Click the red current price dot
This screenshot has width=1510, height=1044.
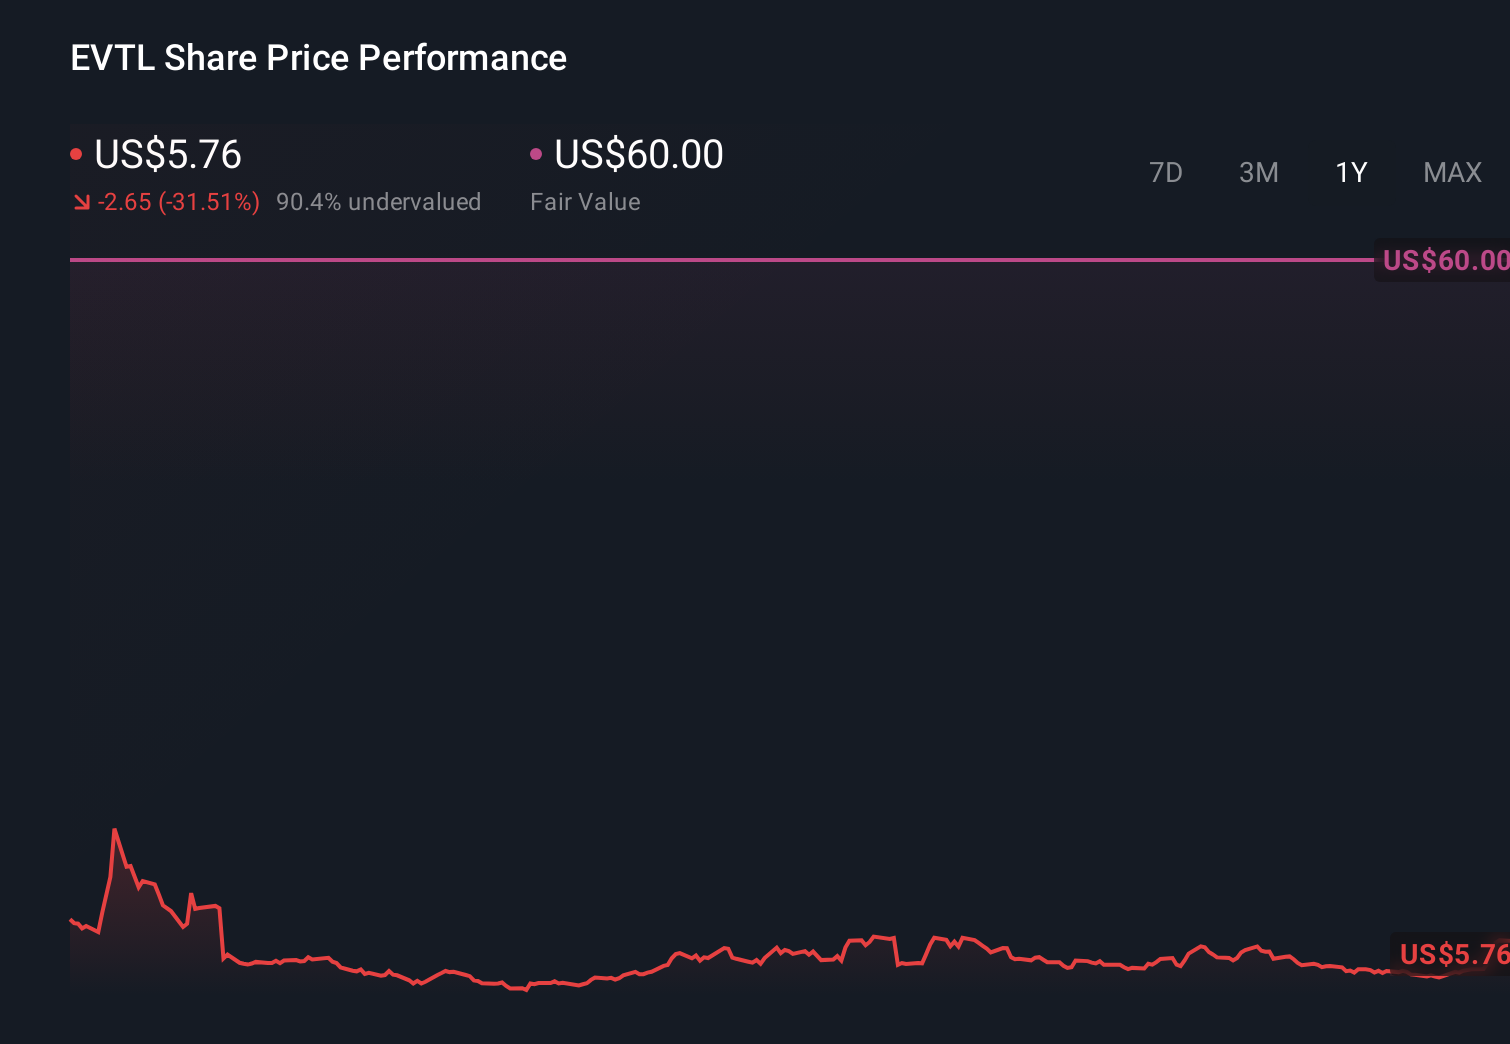pyautogui.click(x=77, y=153)
